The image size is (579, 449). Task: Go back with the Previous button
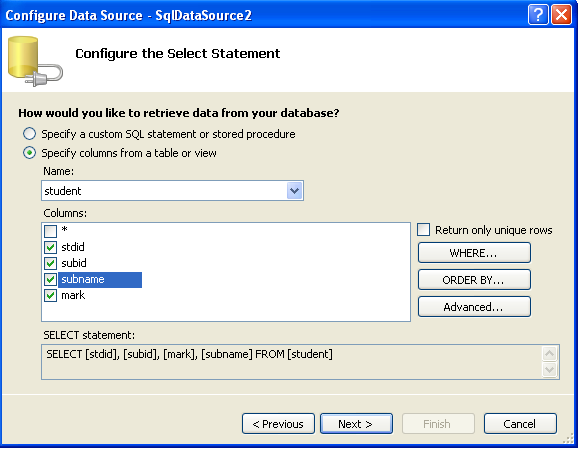[x=278, y=424]
